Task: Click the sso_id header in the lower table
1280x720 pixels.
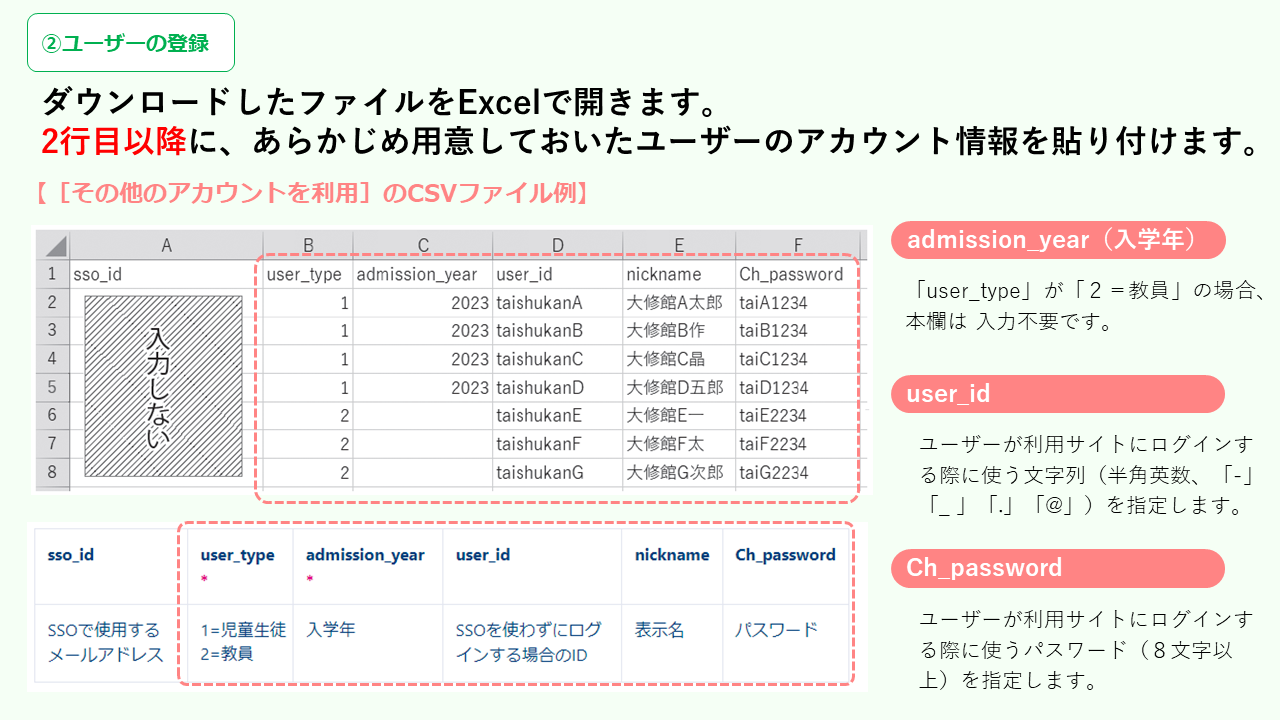Action: point(71,555)
